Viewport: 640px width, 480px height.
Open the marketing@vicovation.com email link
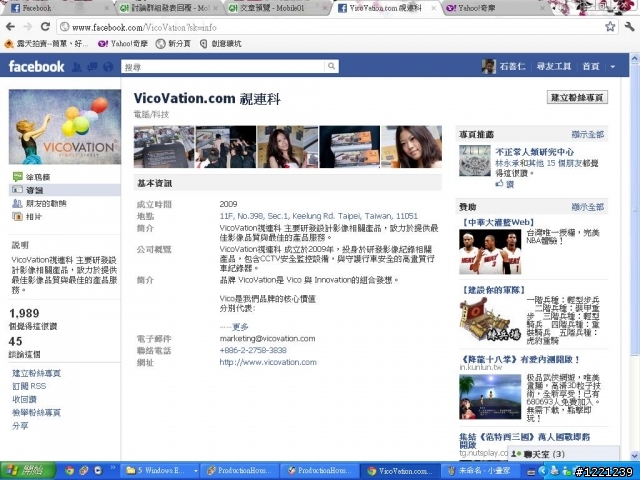tap(267, 338)
